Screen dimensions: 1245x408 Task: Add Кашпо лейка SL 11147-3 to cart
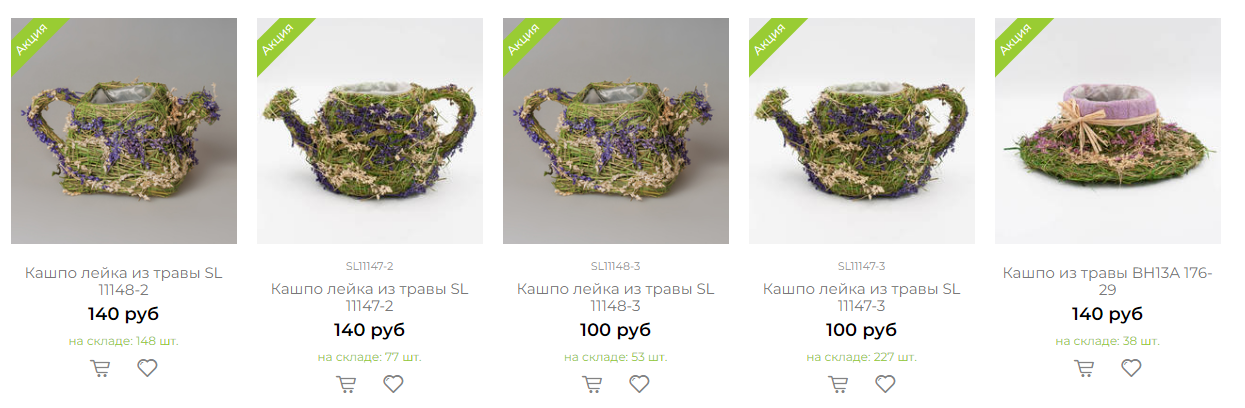point(838,384)
